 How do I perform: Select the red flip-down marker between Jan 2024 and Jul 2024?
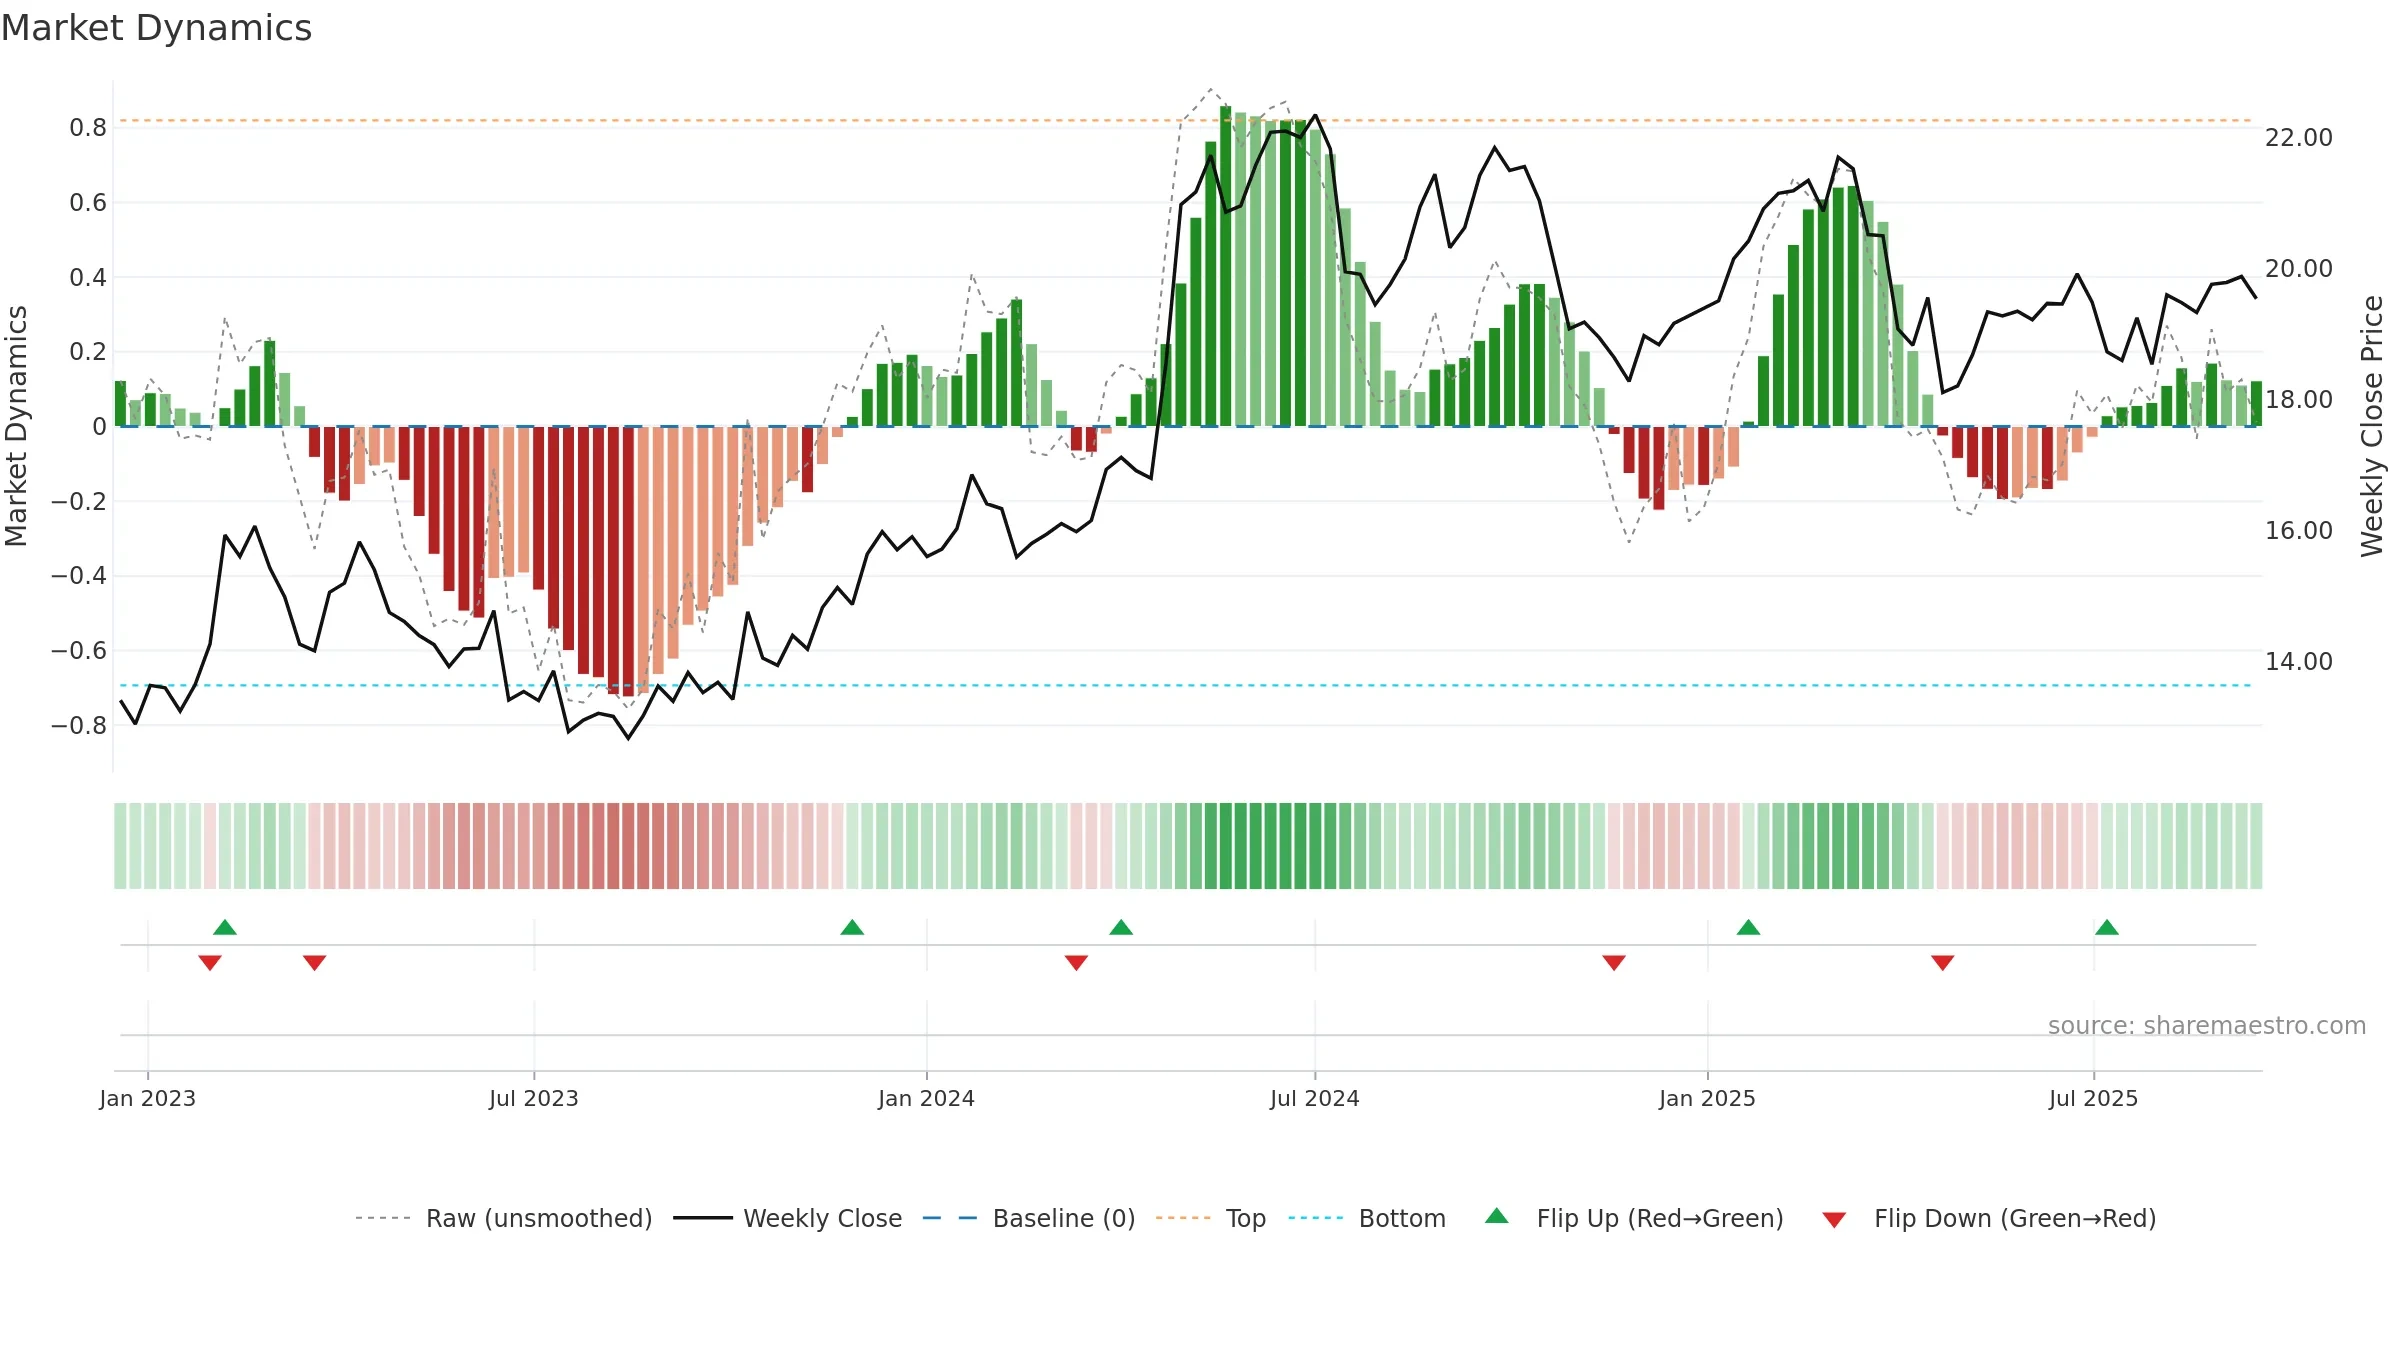click(x=1076, y=963)
